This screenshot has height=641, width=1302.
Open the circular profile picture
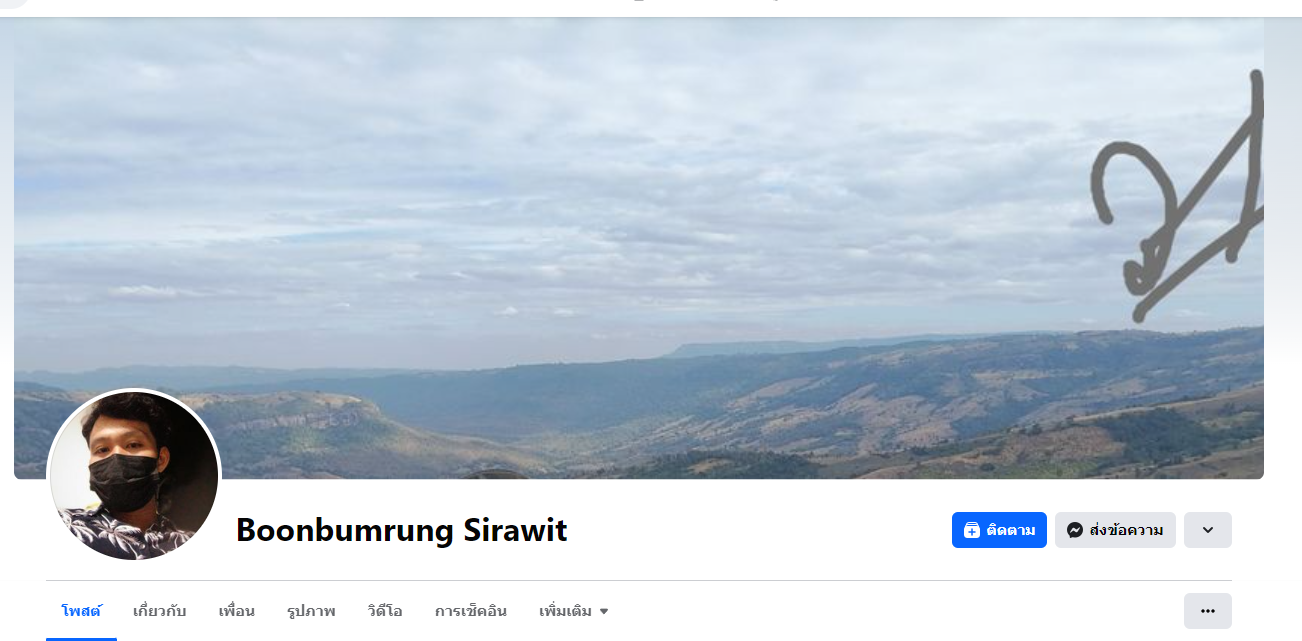(134, 475)
